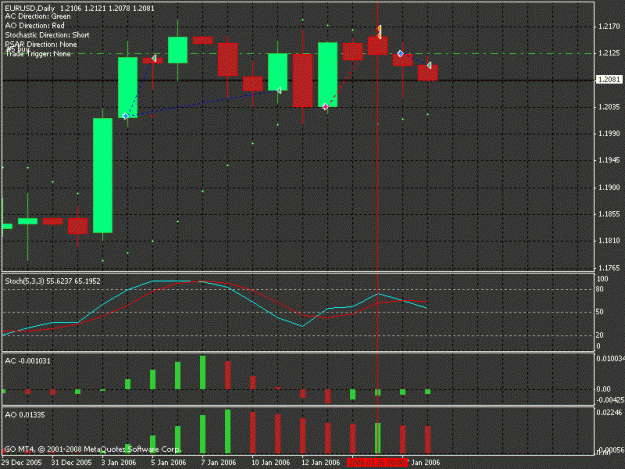Click the 0.02246 value on AO scale
Screen dimensions: 625x469
point(609,412)
